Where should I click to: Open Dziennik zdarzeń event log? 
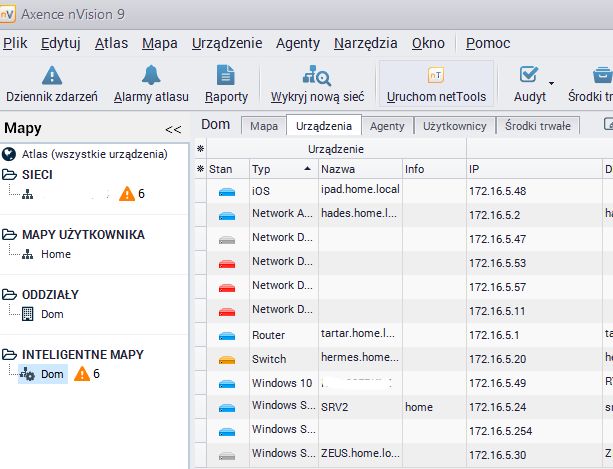(52, 84)
